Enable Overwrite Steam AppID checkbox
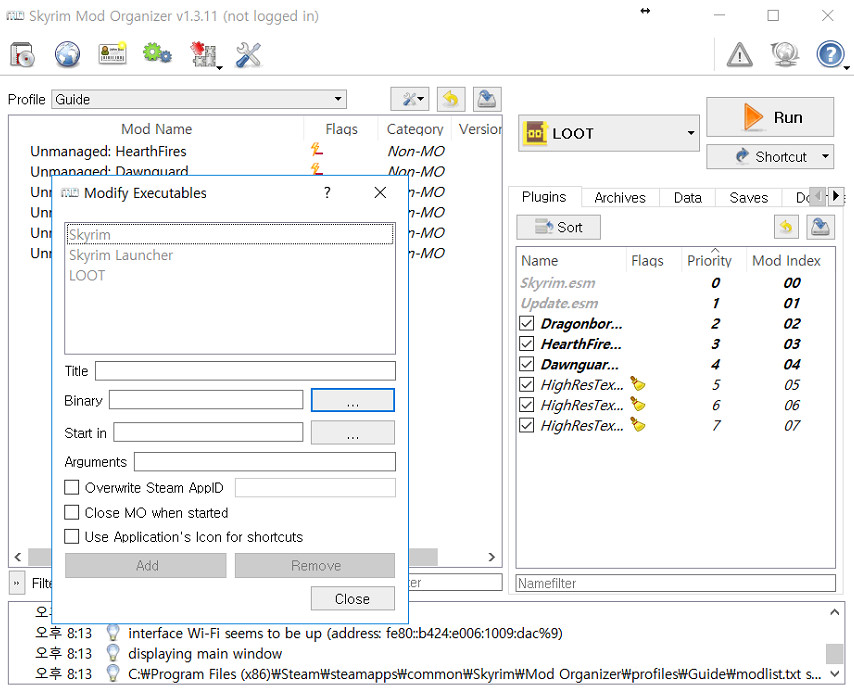 click(x=72, y=487)
